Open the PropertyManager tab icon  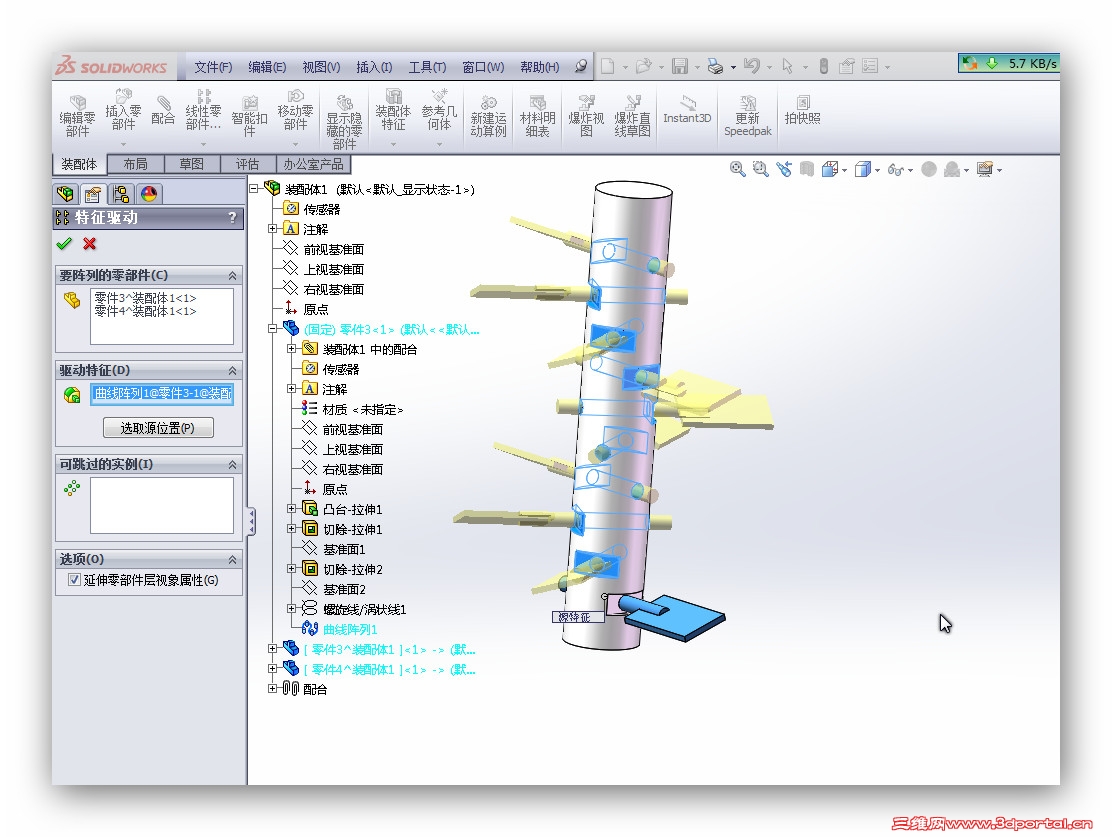click(93, 194)
